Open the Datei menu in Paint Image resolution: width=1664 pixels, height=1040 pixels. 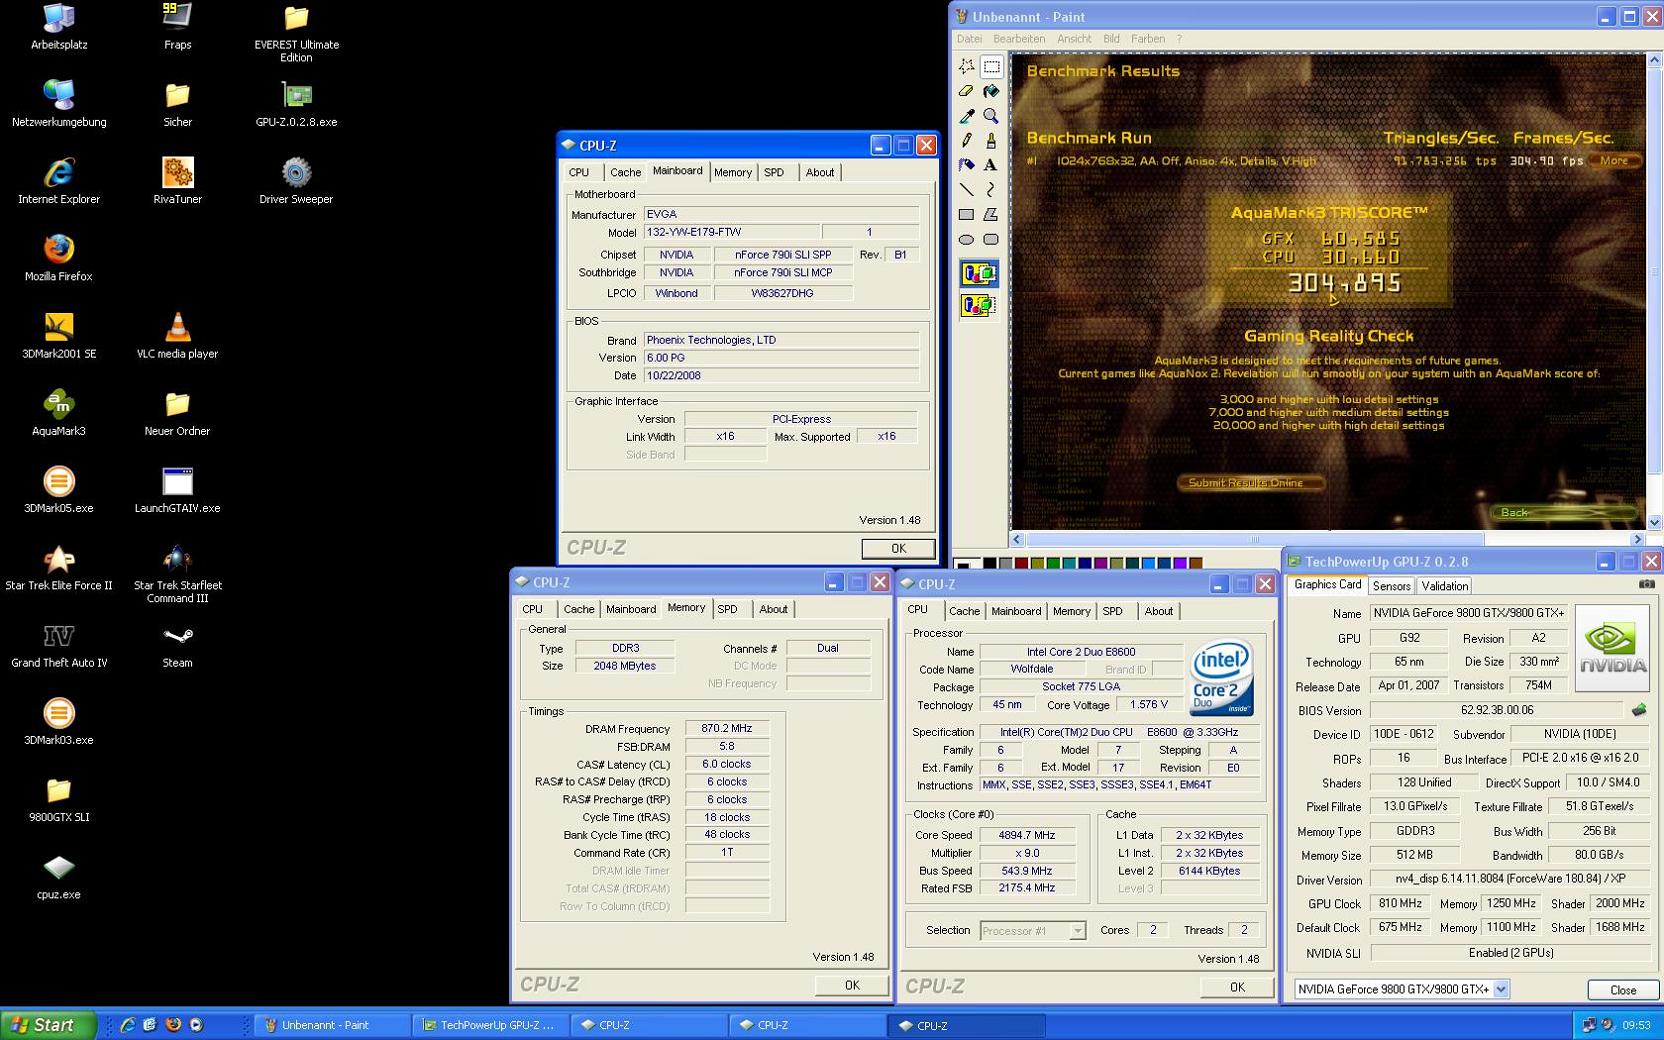(969, 39)
